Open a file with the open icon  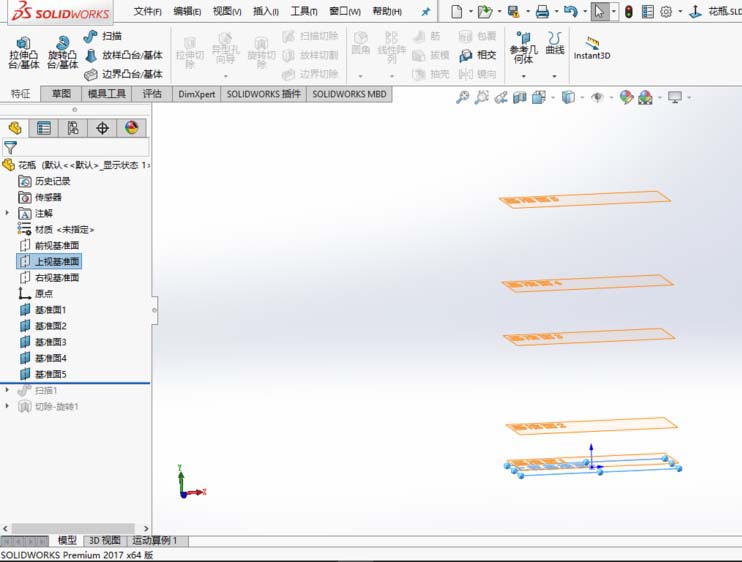tap(485, 11)
